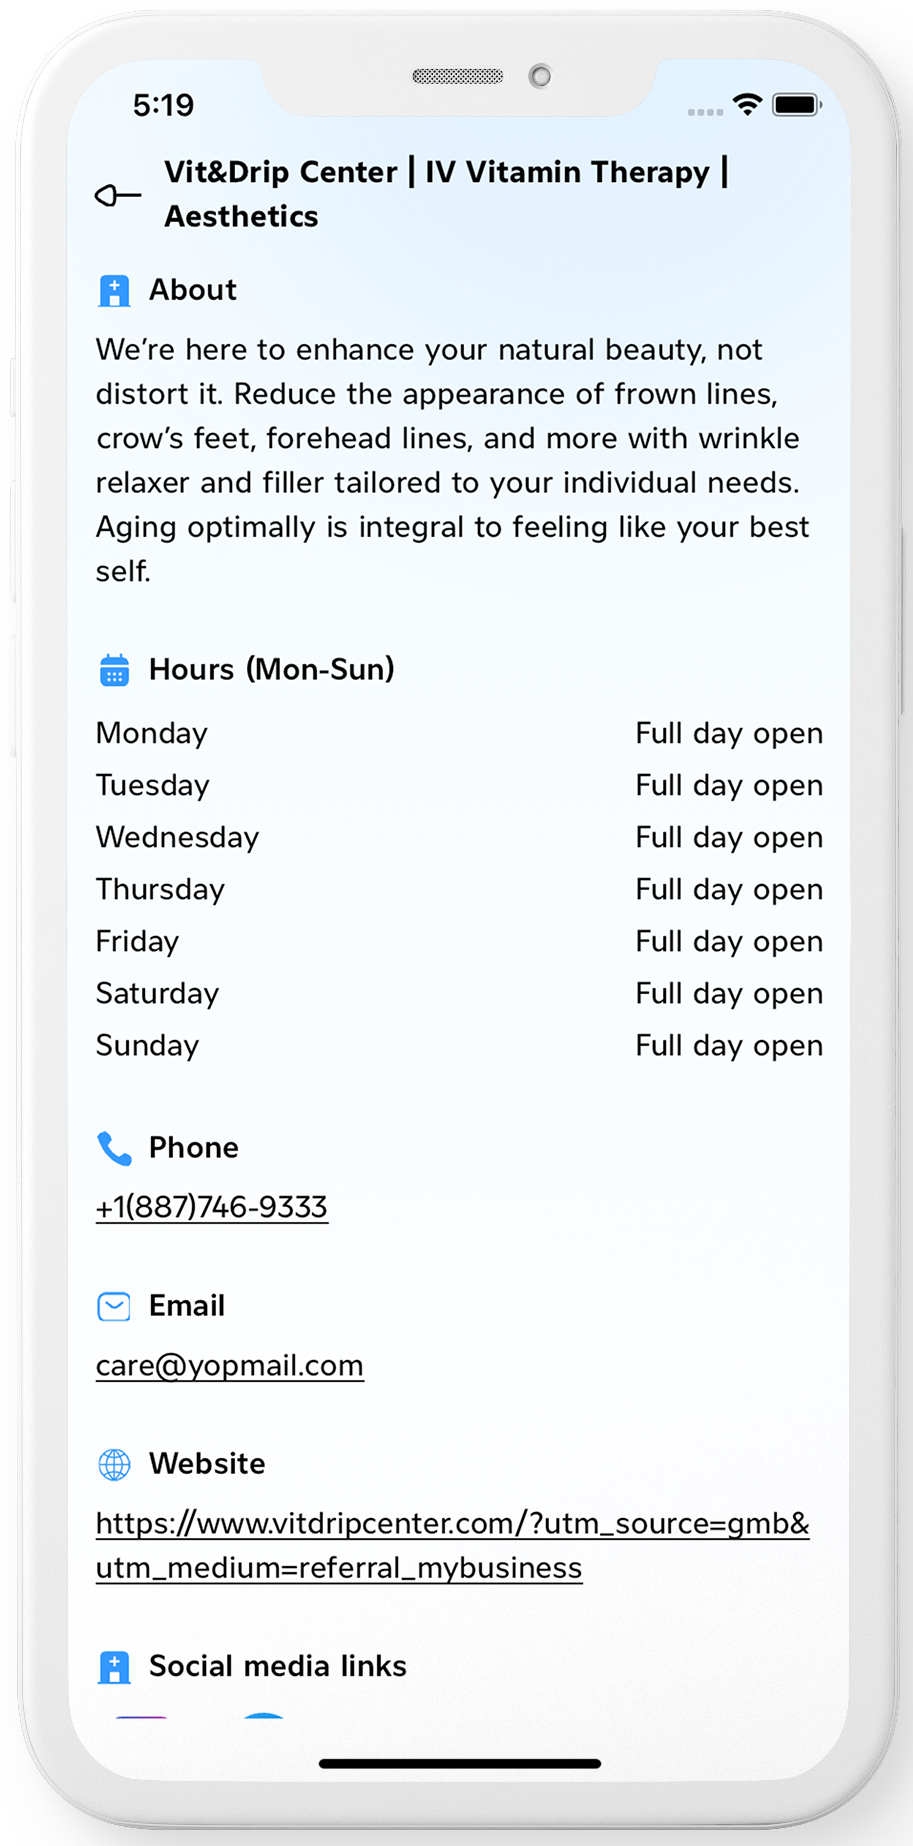Tap the home indicator bar

click(459, 1764)
